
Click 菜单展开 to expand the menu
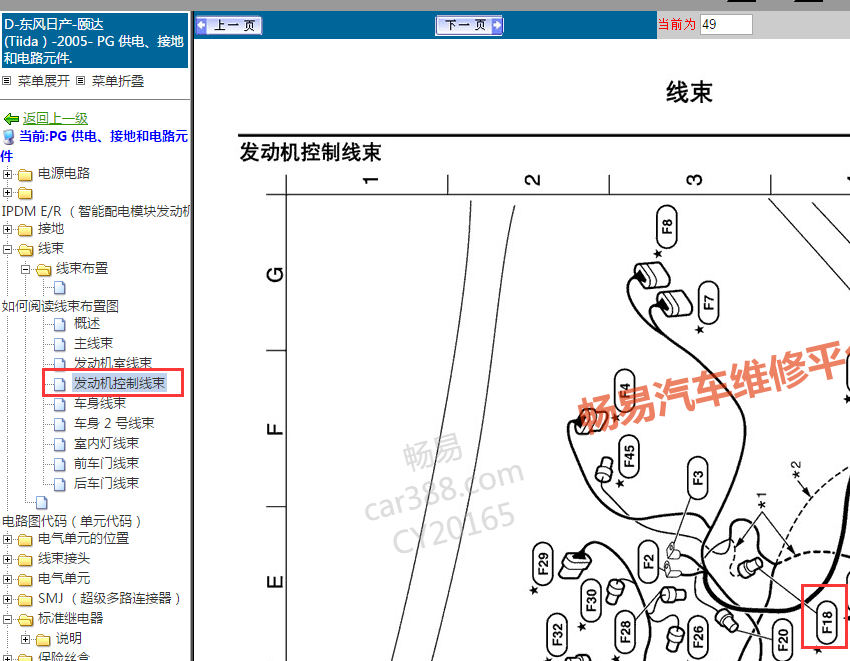point(44,81)
